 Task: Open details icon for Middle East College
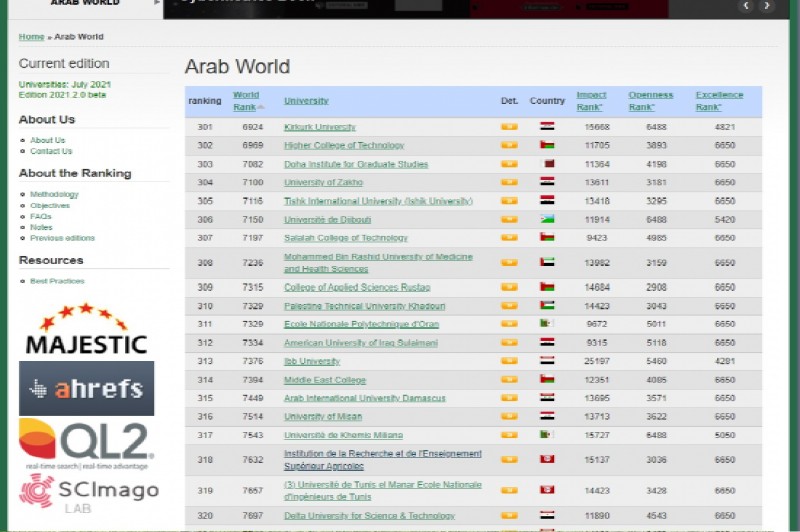click(x=509, y=380)
